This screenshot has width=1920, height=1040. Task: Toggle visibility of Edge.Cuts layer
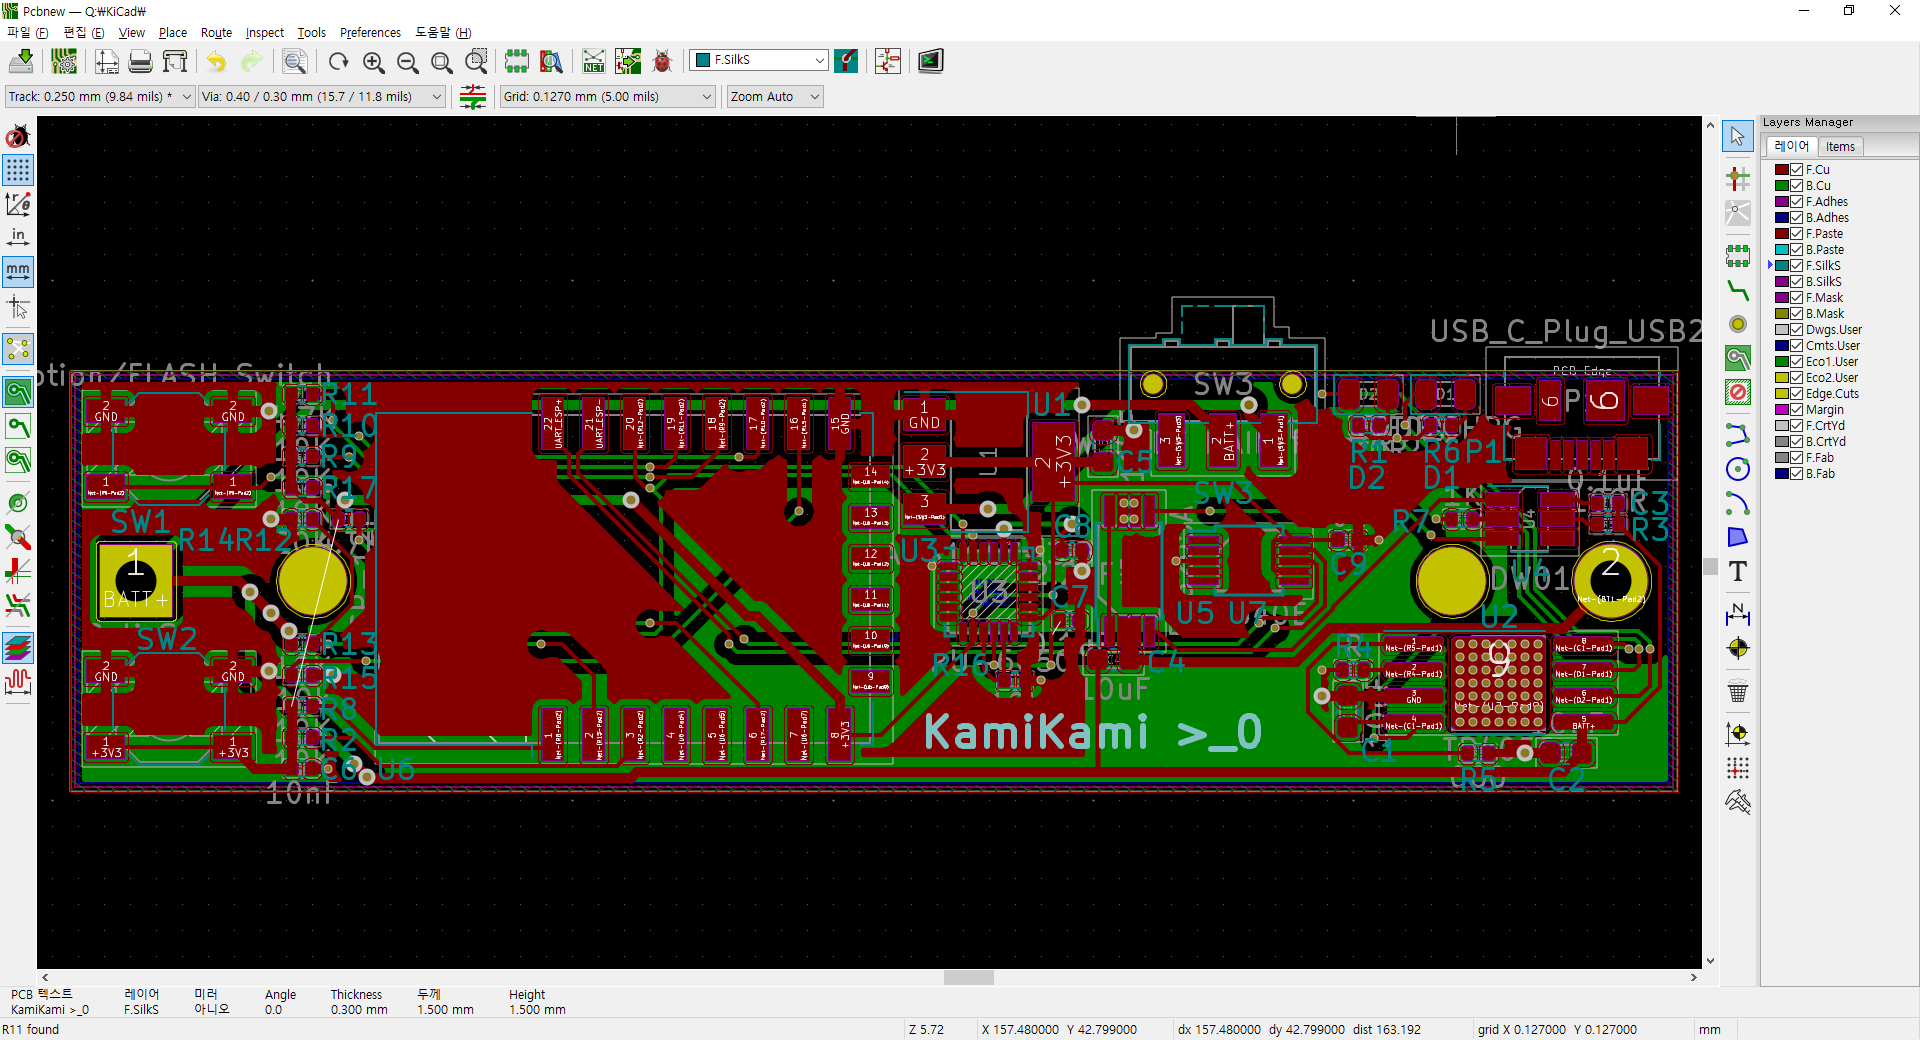point(1796,394)
